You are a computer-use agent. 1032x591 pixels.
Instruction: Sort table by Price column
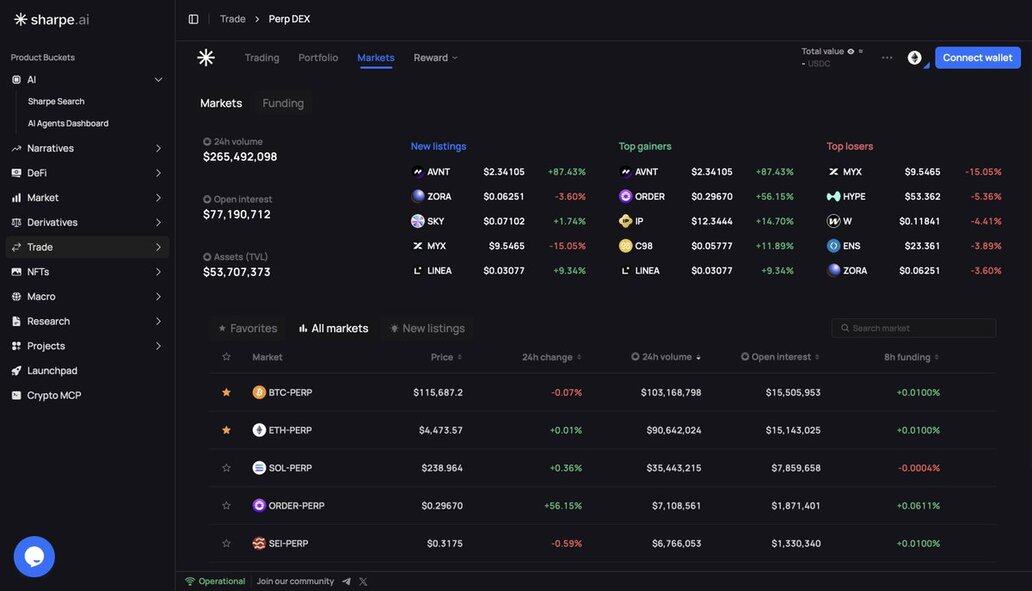click(446, 357)
